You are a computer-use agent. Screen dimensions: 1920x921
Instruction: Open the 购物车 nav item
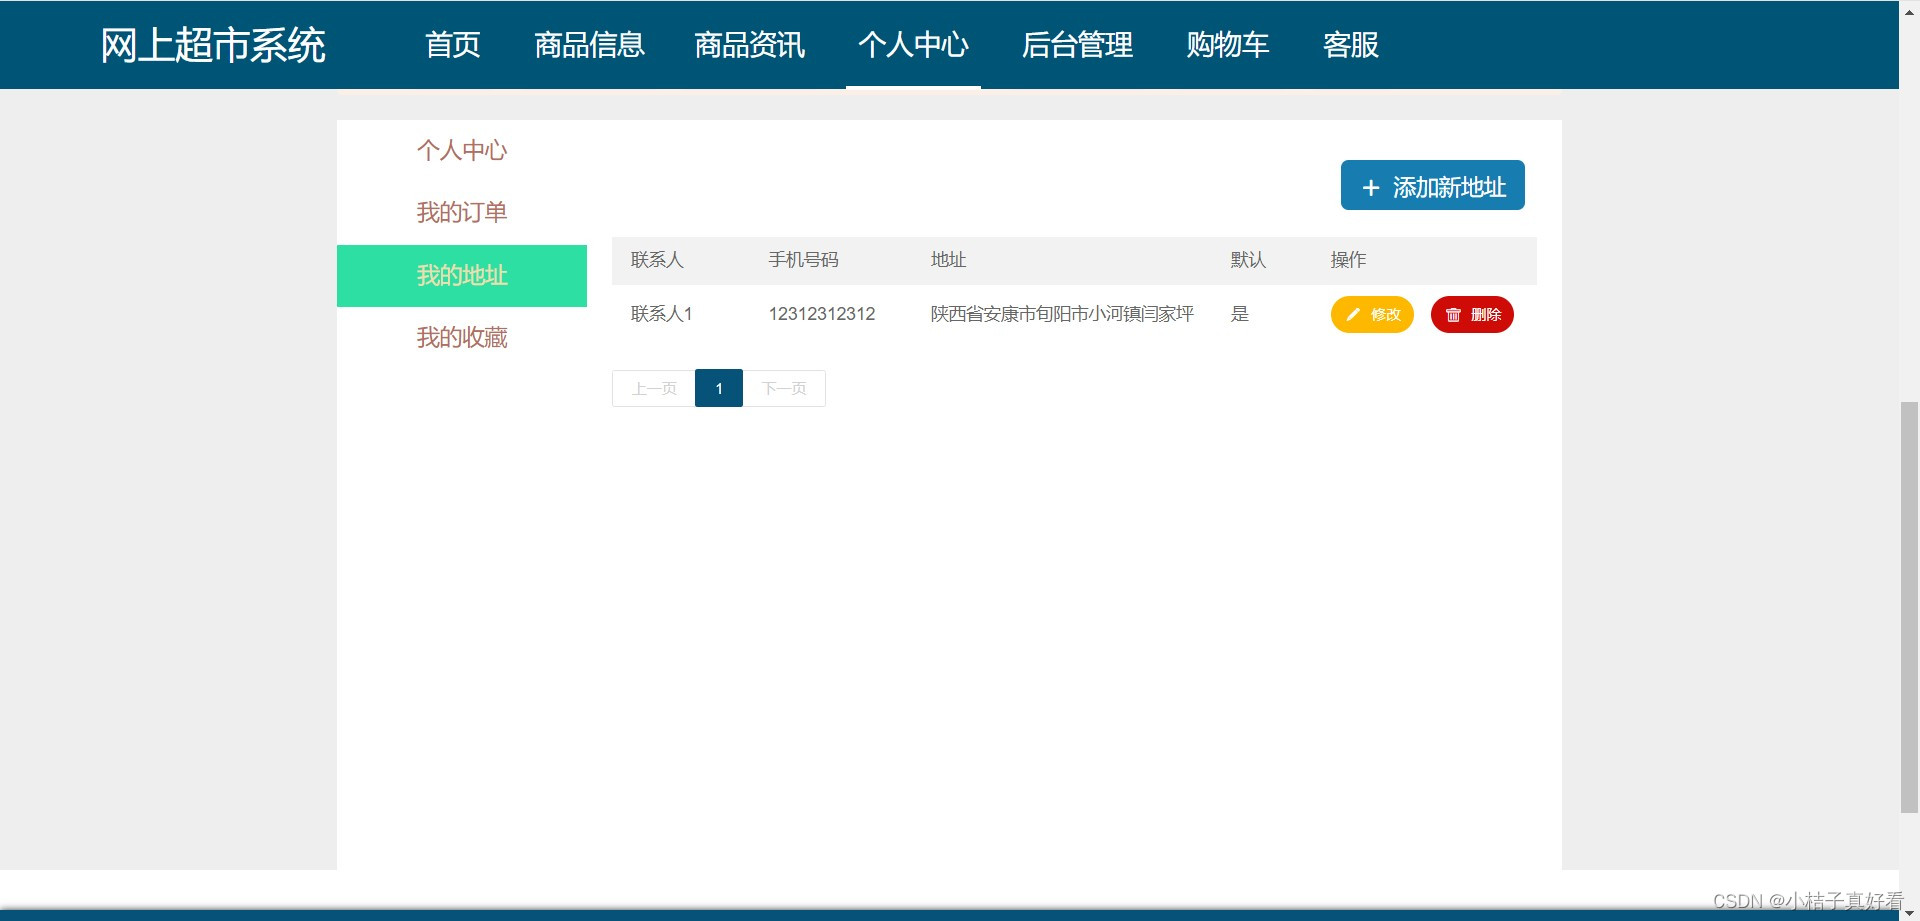tap(1228, 45)
